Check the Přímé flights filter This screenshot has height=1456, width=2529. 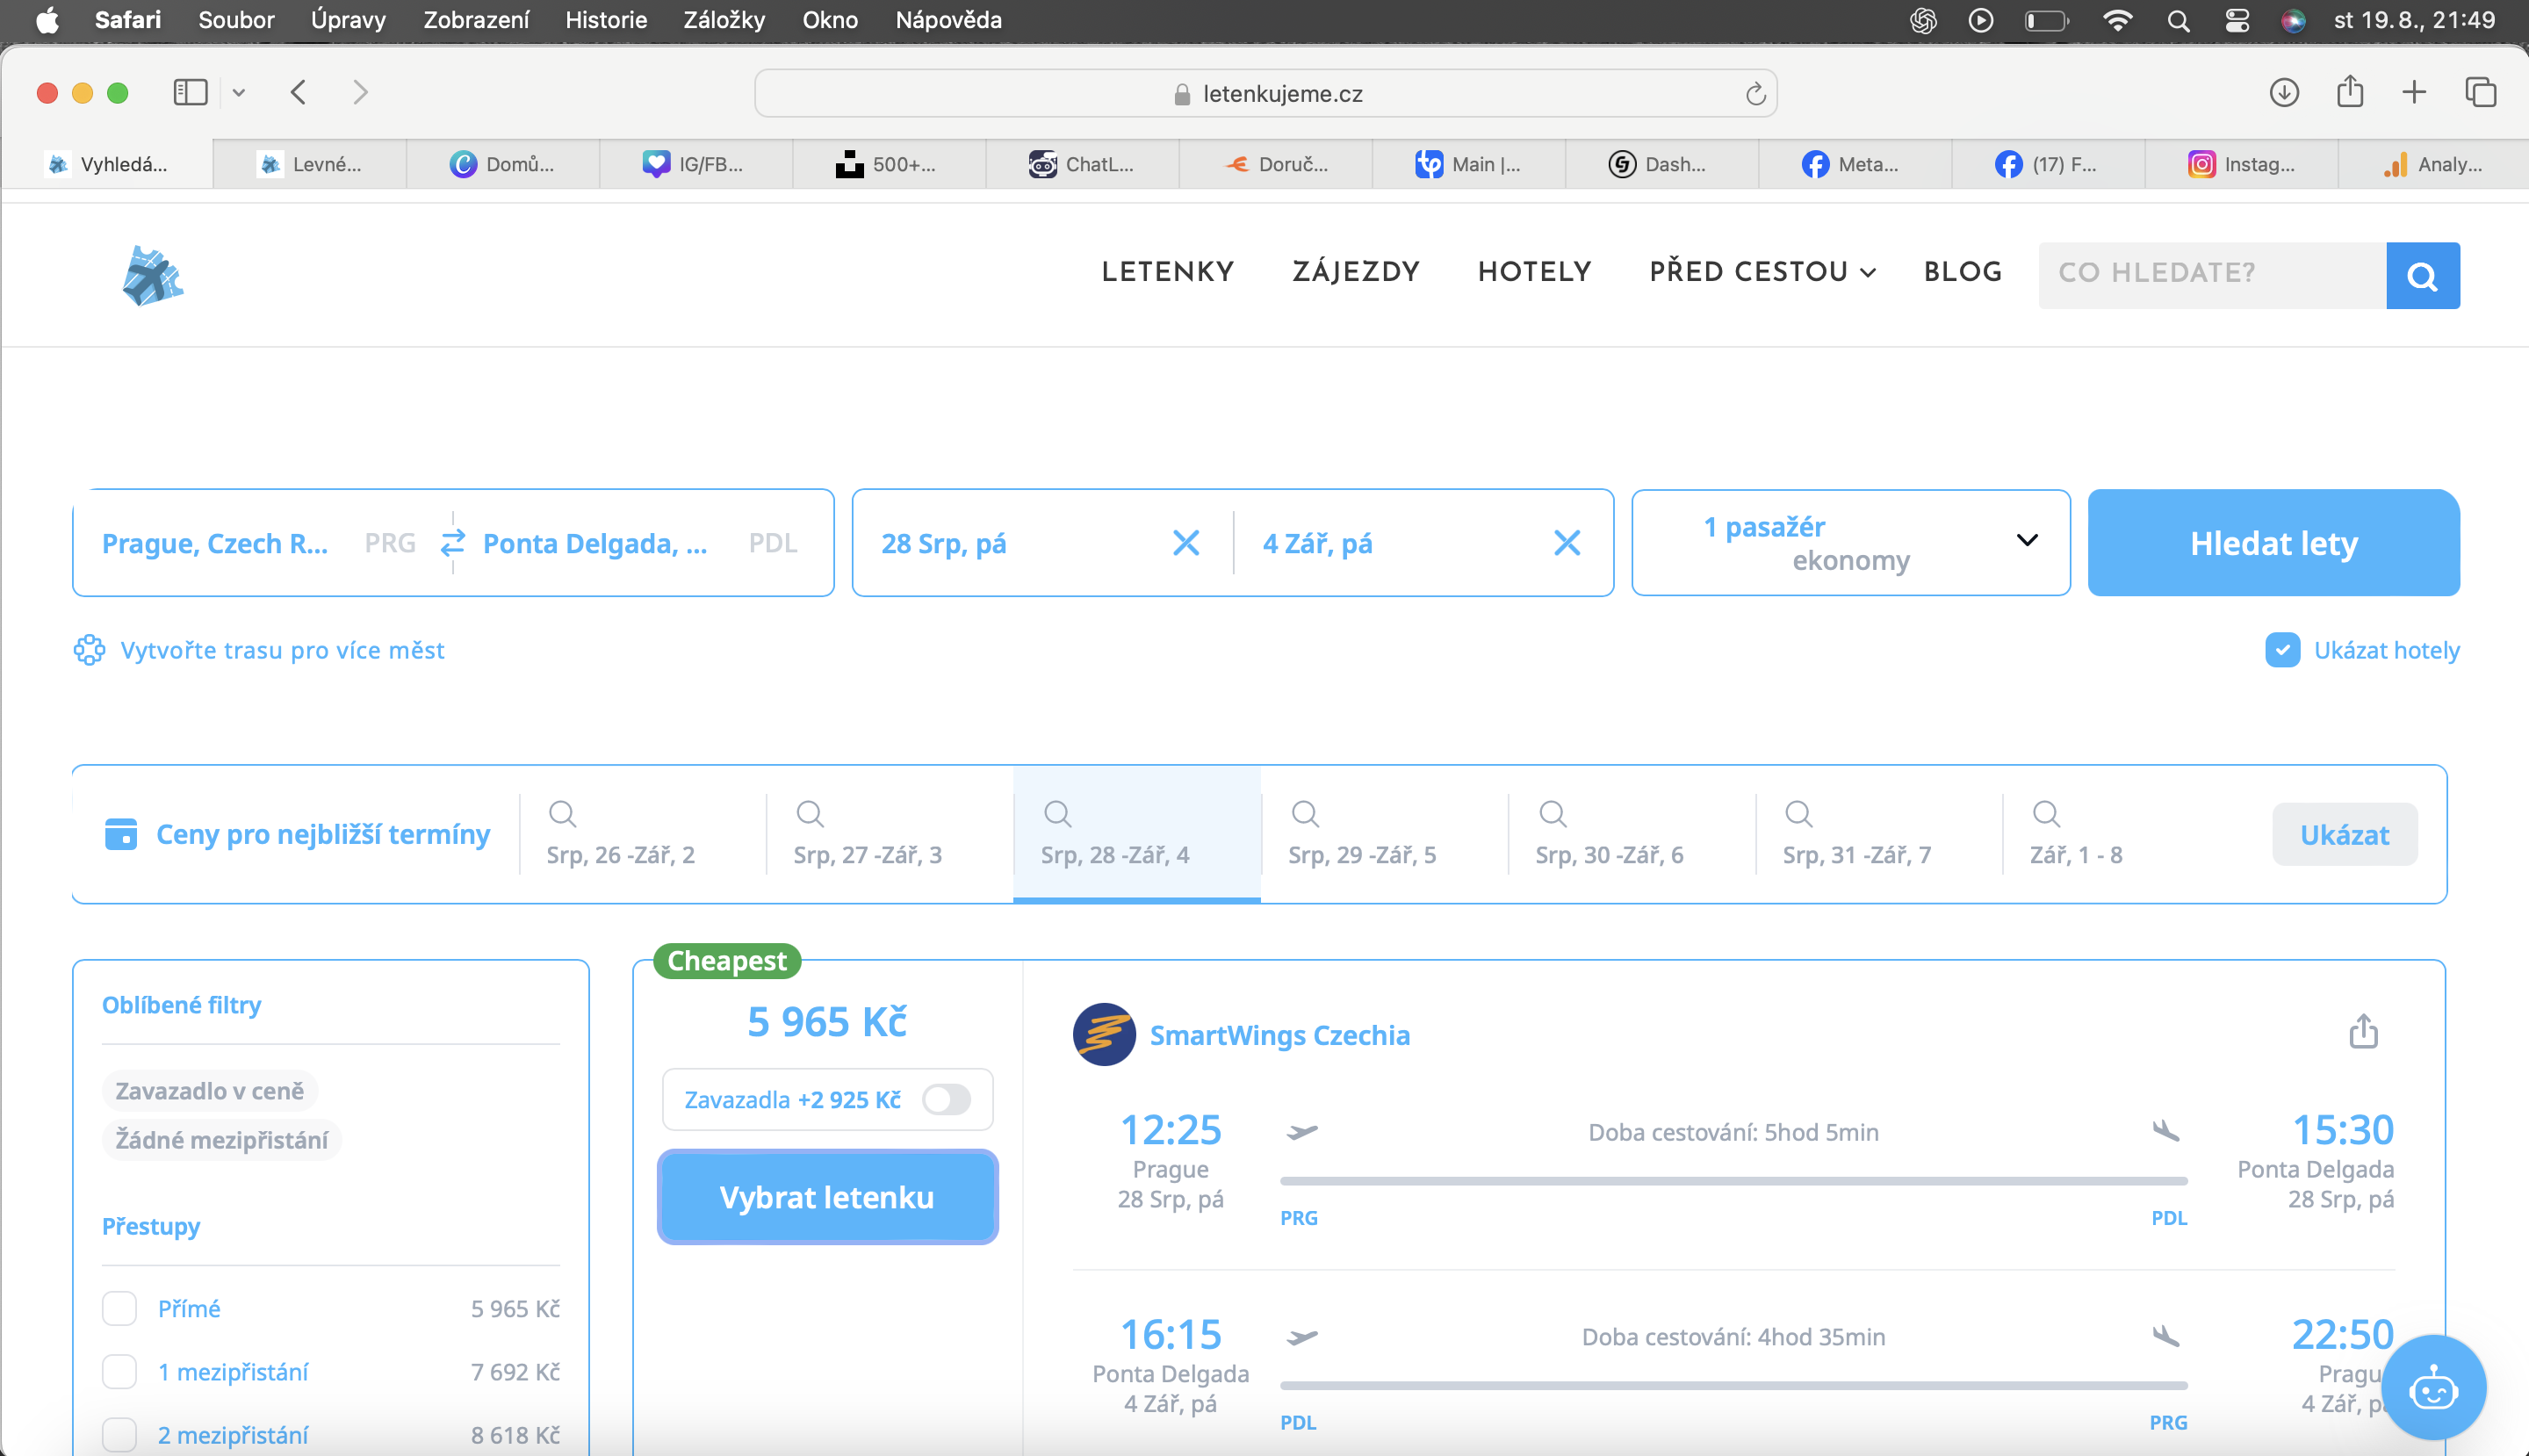click(x=119, y=1308)
